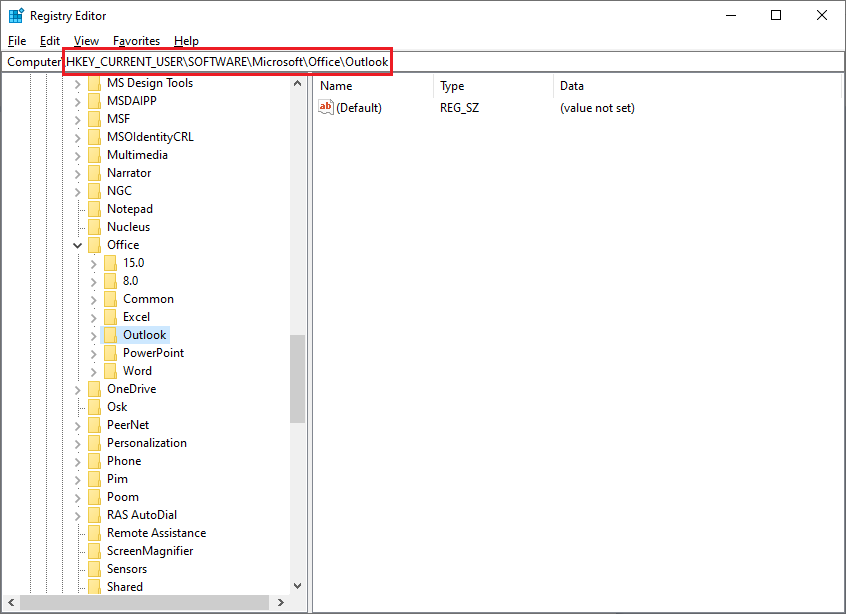Viewport: 846px width, 614px height.
Task: Click the PowerPoint folder icon
Action: pos(110,353)
